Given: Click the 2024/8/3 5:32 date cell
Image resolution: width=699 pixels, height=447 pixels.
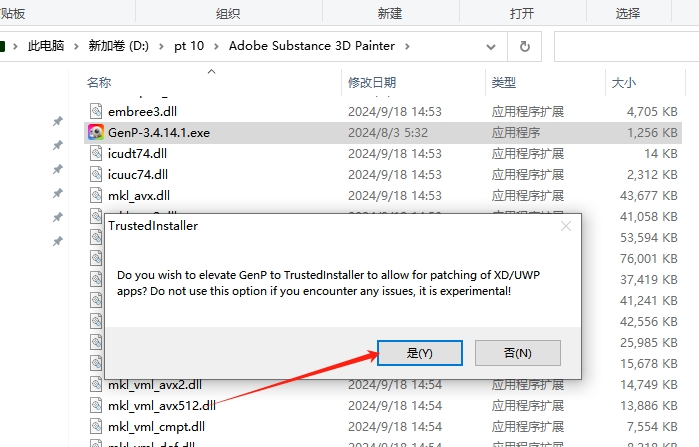Looking at the screenshot, I should (x=388, y=132).
